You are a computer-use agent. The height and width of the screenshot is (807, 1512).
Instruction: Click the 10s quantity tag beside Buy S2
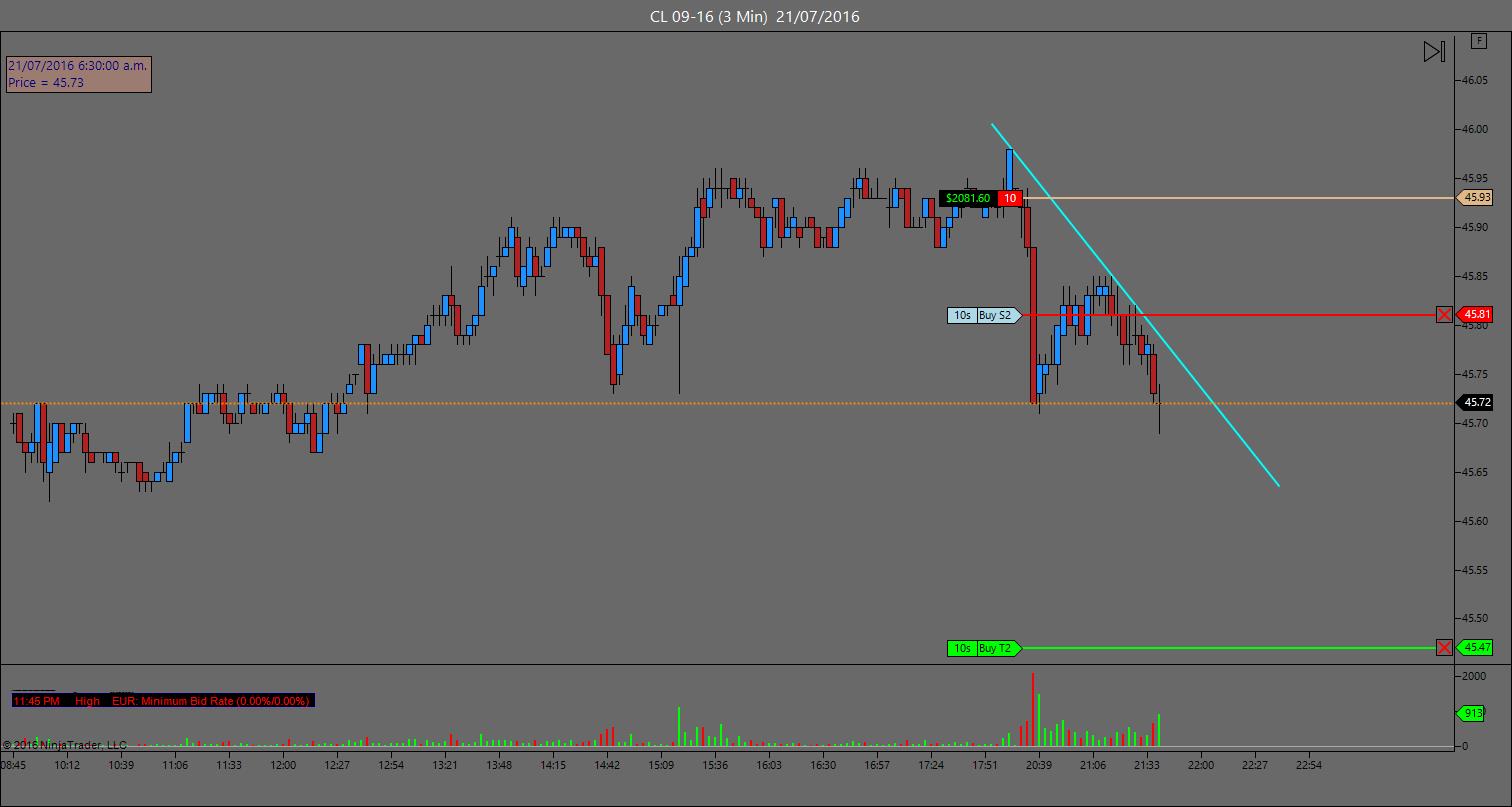[x=962, y=315]
